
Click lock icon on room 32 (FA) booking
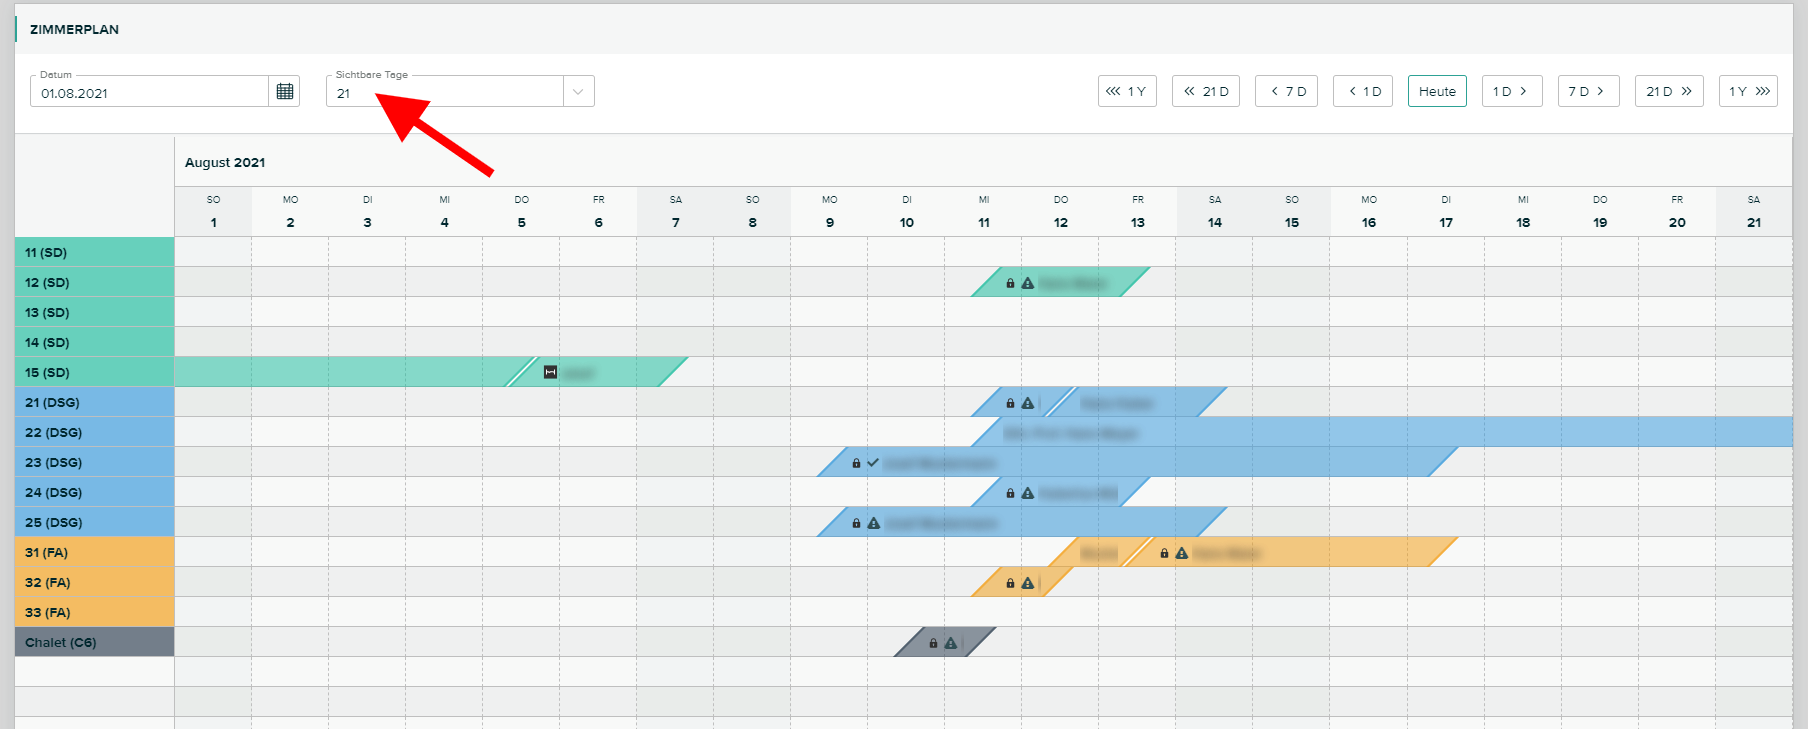pos(1010,583)
